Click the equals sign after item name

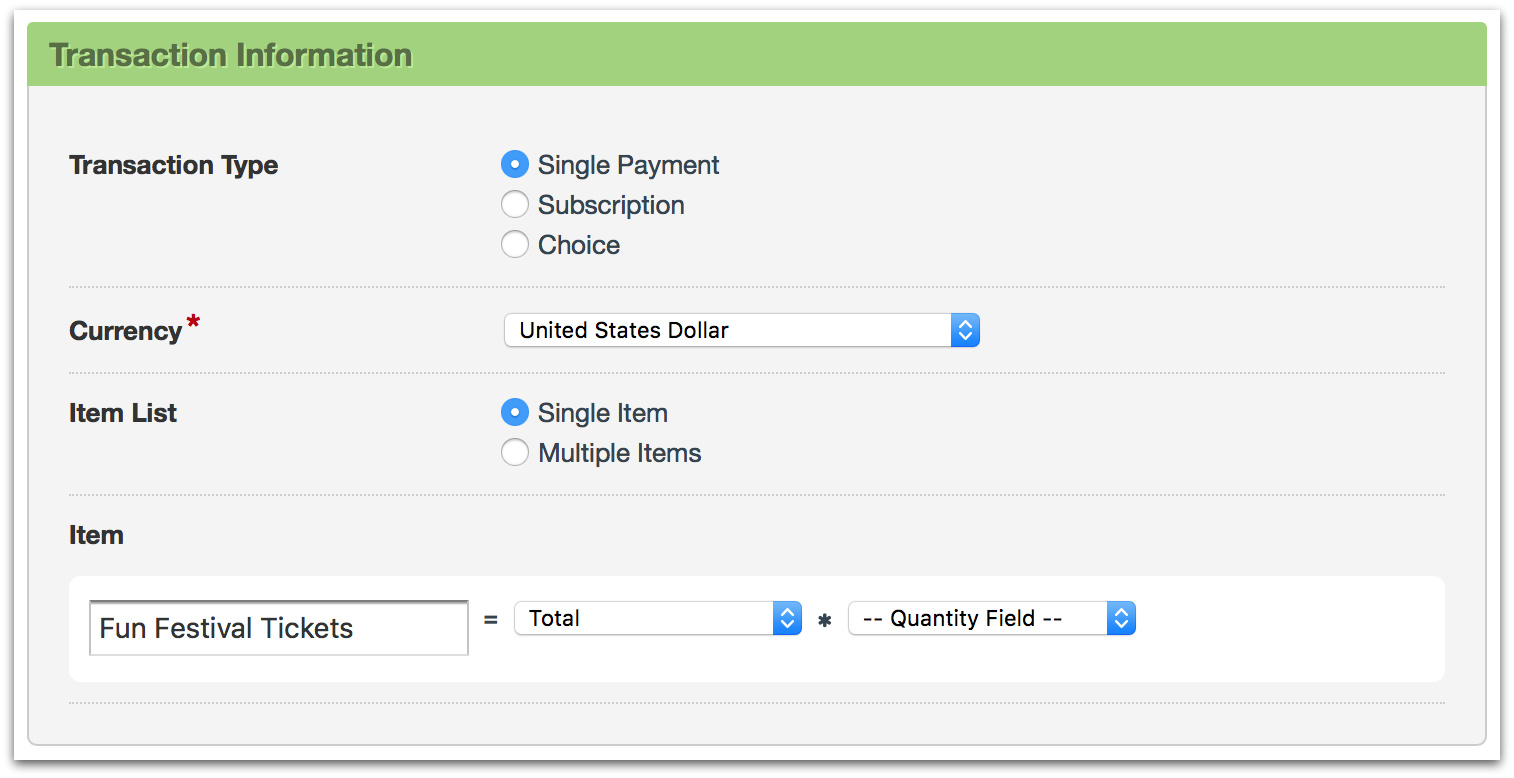490,620
